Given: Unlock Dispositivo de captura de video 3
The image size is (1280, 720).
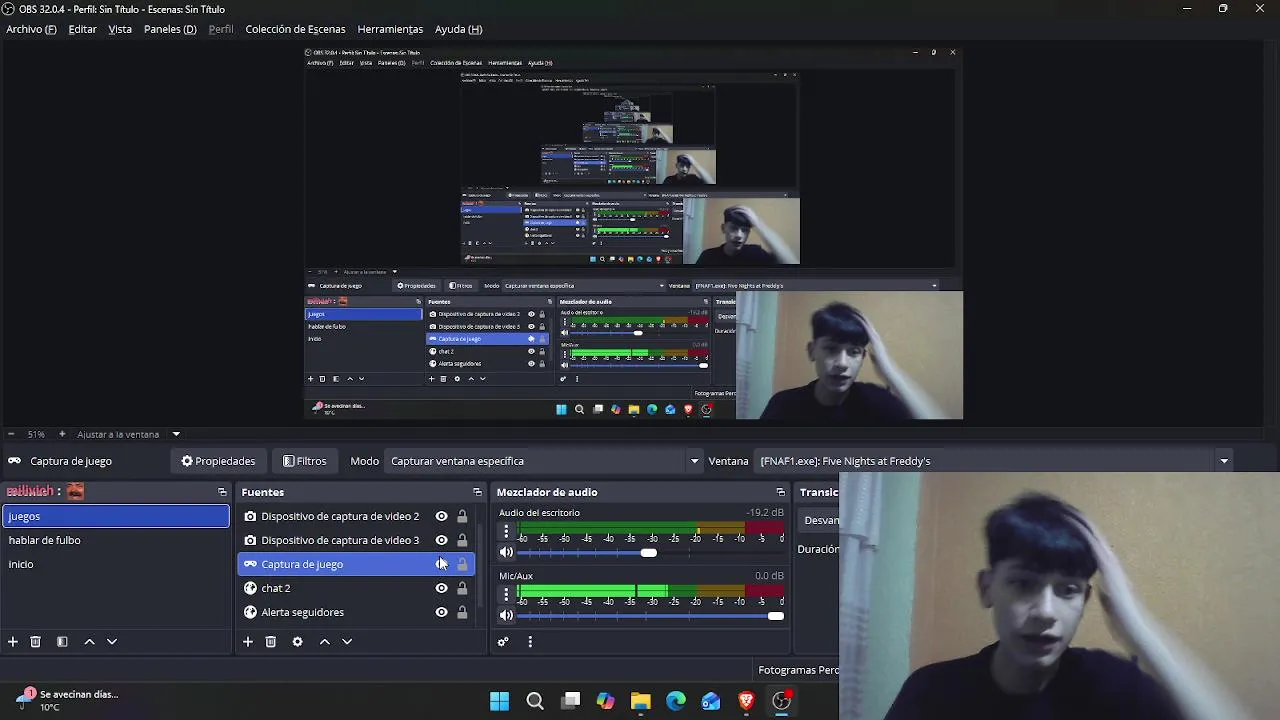Looking at the screenshot, I should [462, 540].
